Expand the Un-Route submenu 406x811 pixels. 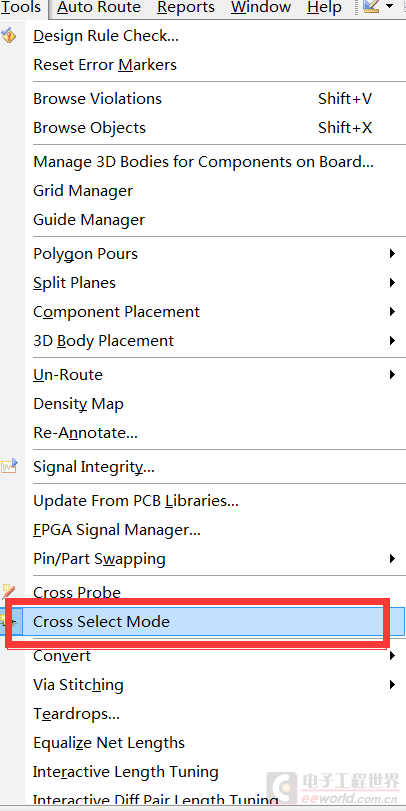(392, 374)
